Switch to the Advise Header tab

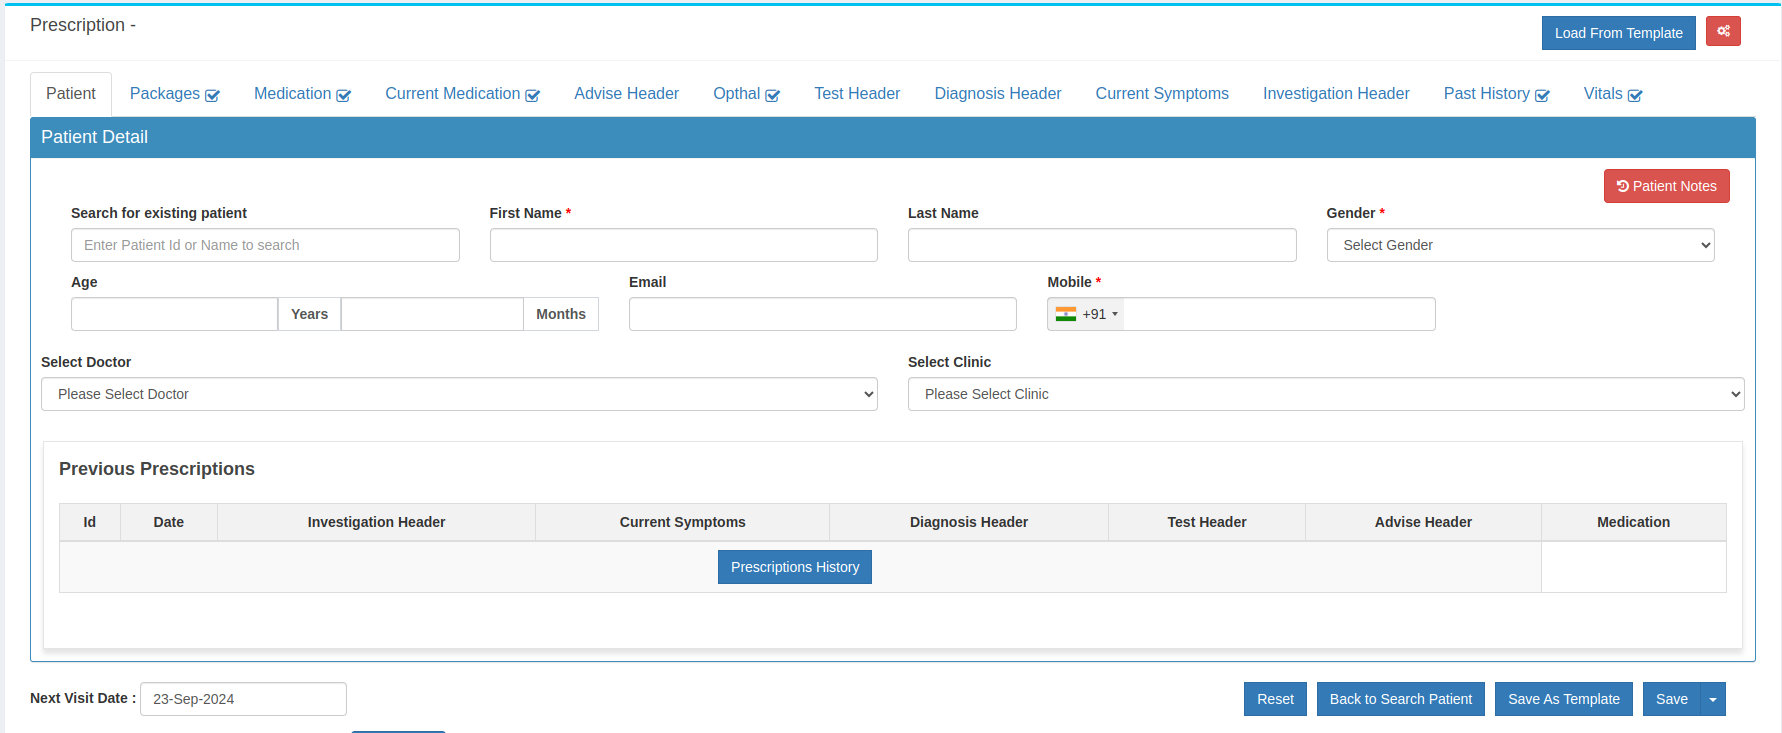tap(626, 93)
